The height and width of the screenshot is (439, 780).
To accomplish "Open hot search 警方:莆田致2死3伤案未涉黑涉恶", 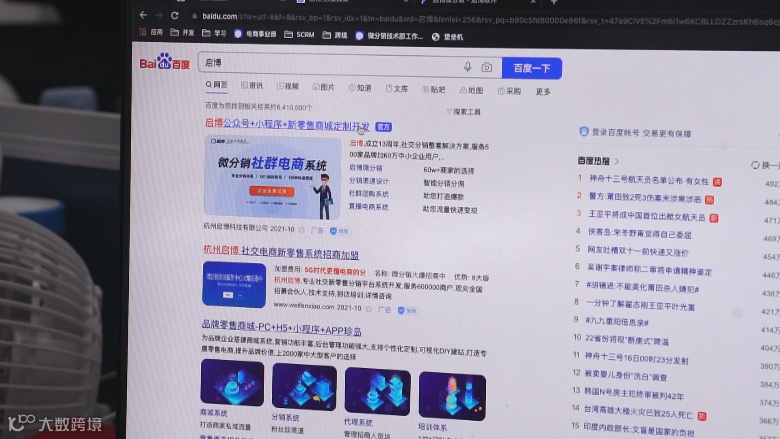I will click(x=645, y=198).
